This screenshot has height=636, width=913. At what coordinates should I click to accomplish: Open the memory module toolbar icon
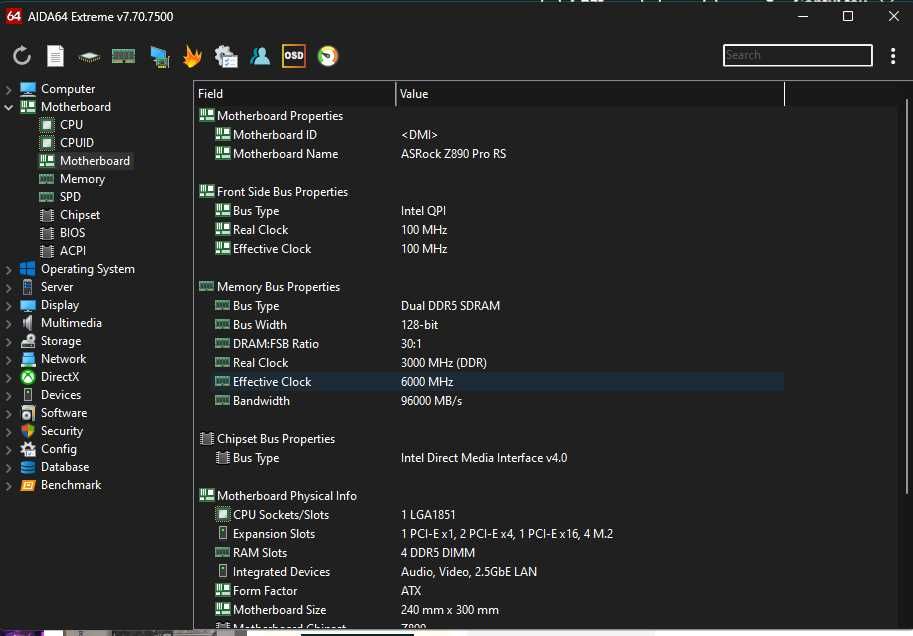pos(123,56)
